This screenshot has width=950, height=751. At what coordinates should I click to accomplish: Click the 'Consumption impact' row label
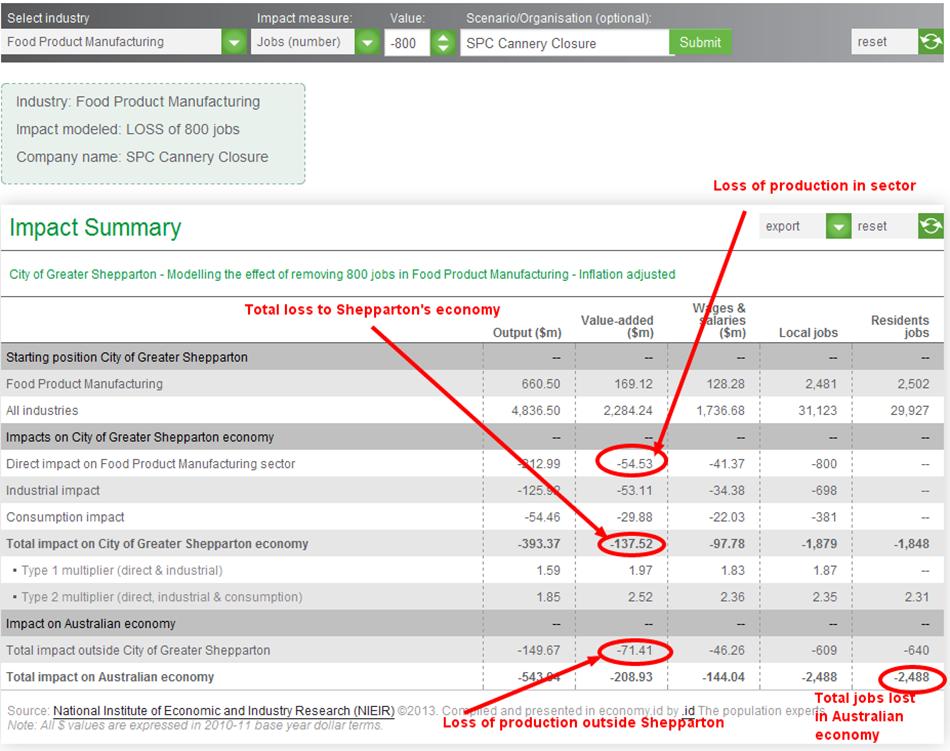point(65,517)
